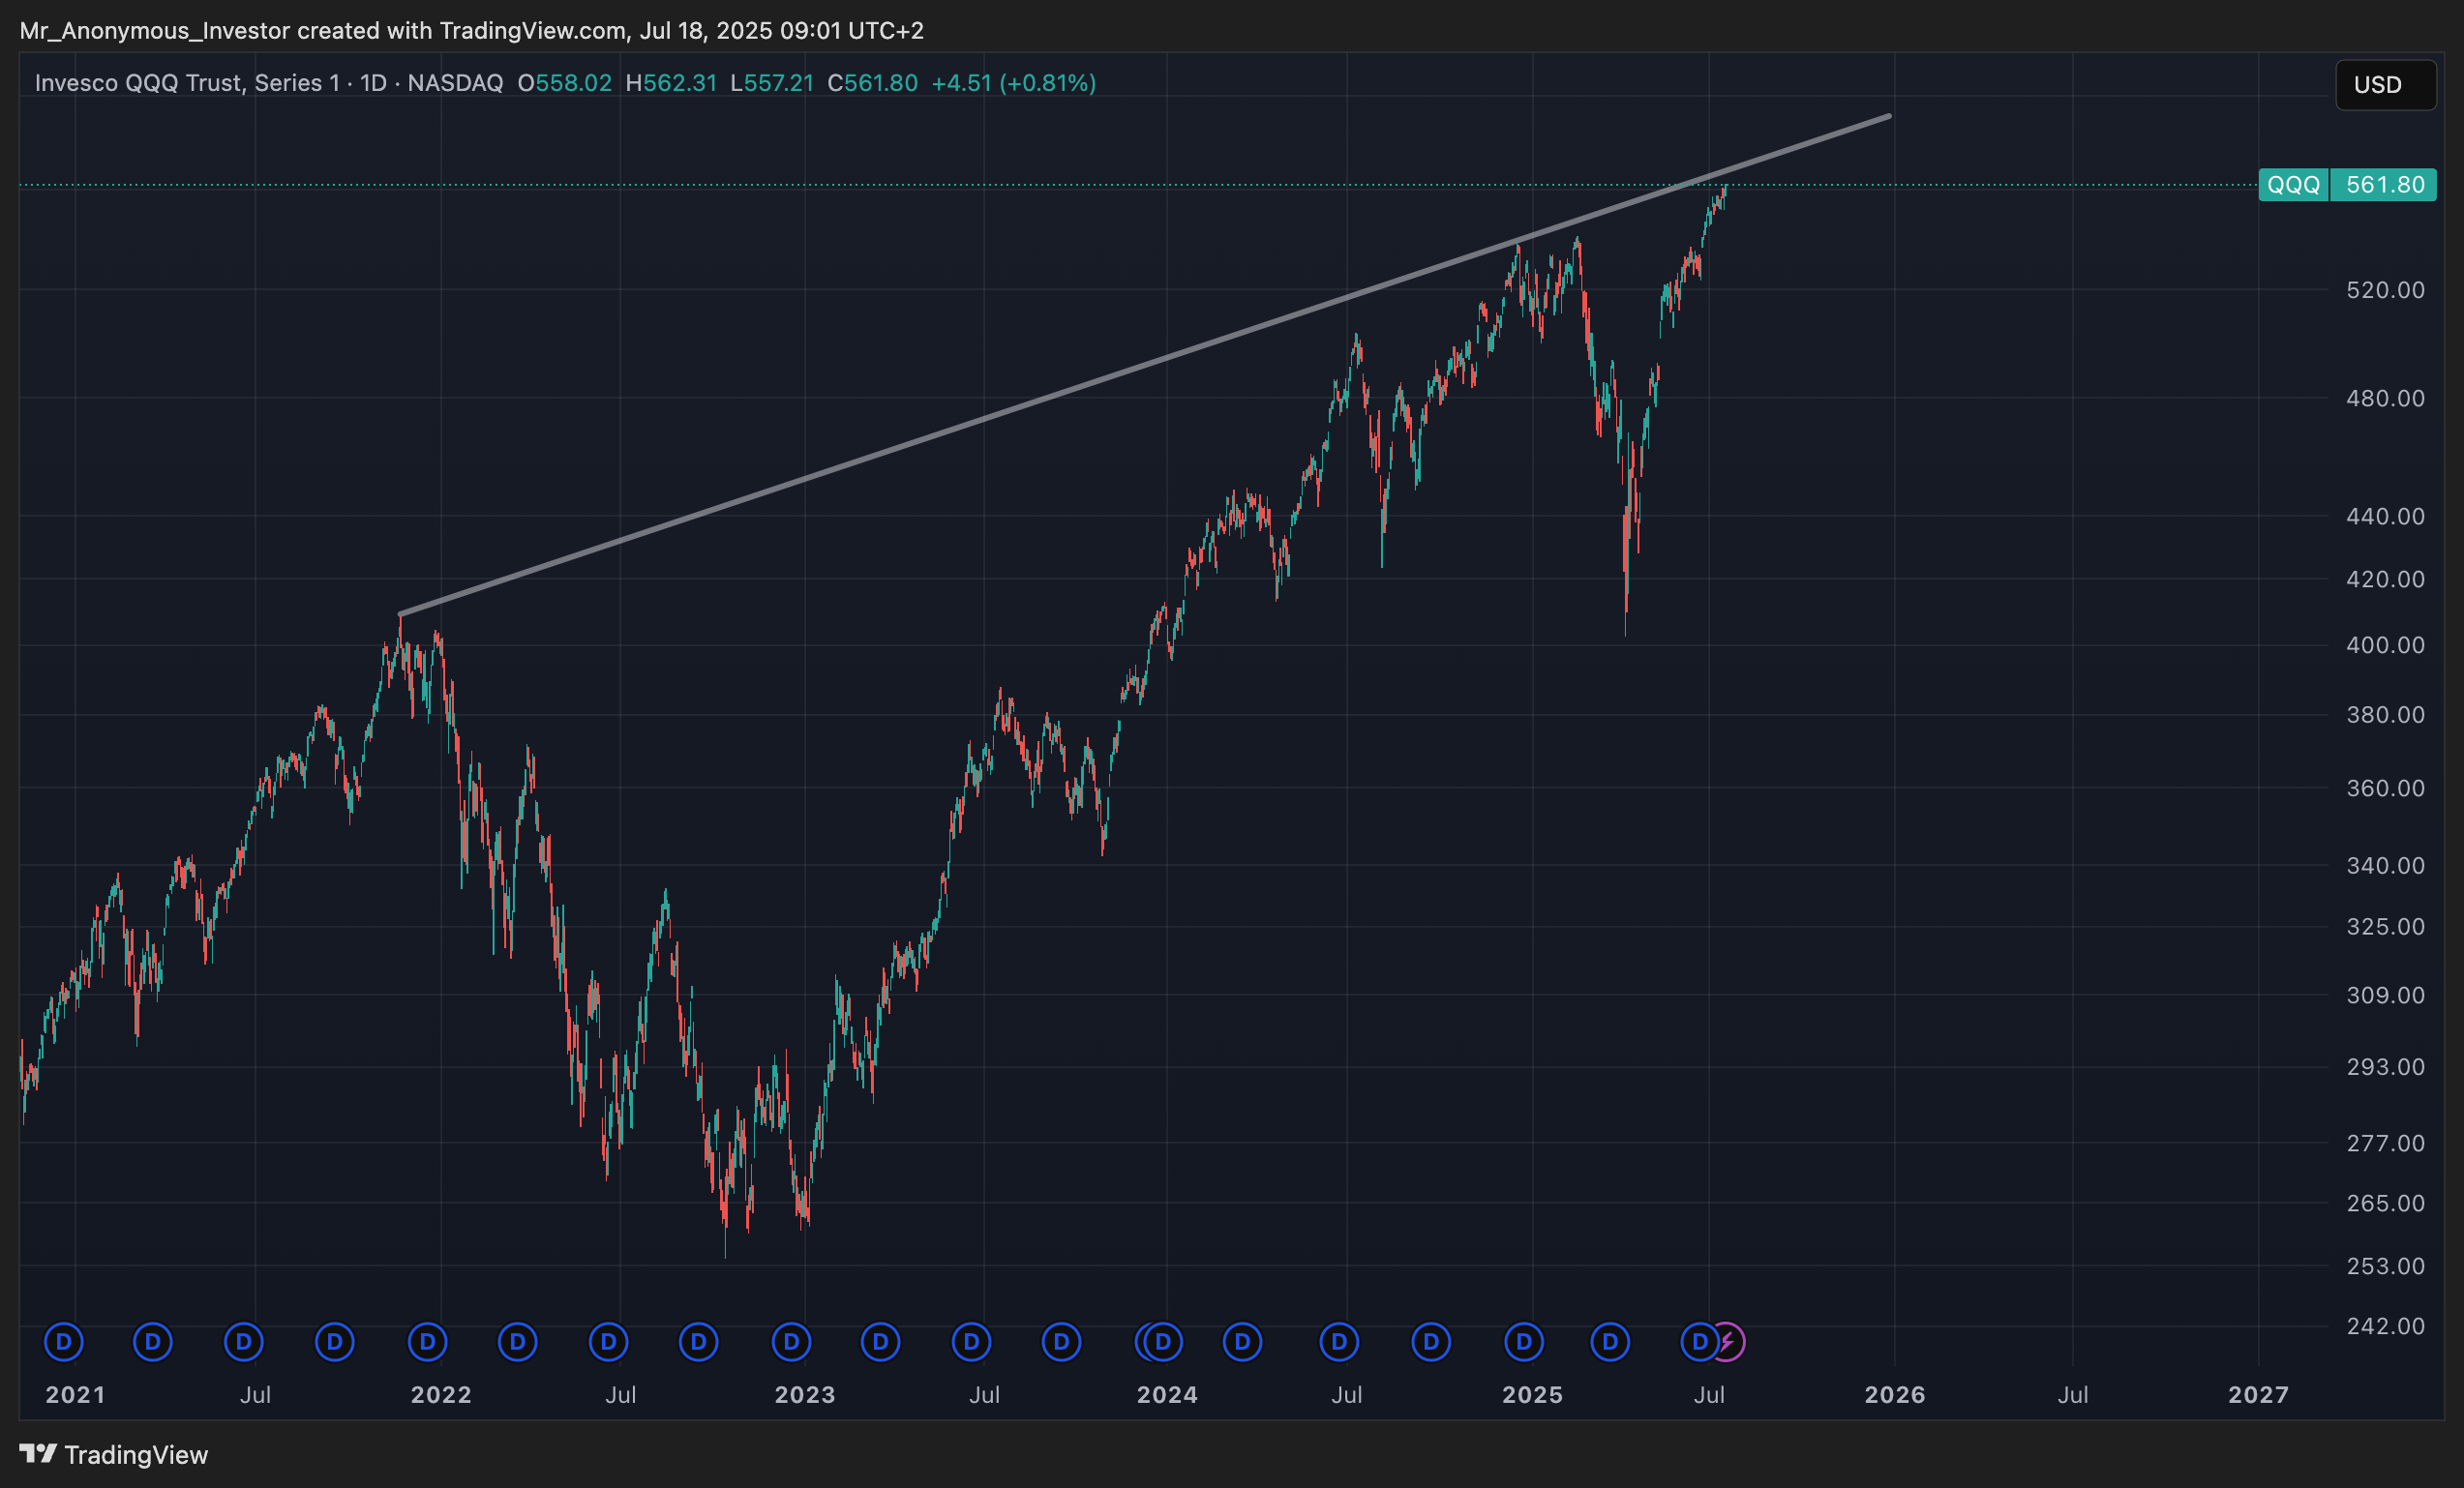
Task: Click the low value L557.21
Action: [772, 83]
